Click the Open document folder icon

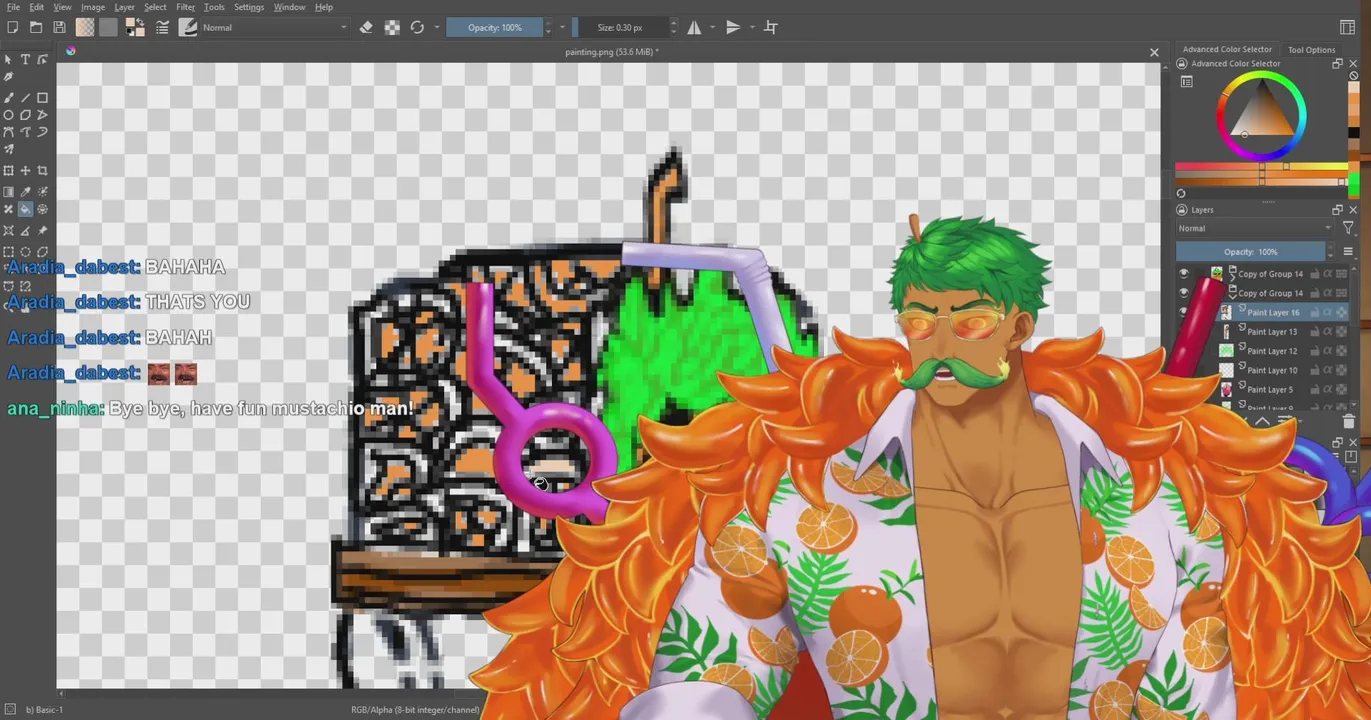point(36,27)
